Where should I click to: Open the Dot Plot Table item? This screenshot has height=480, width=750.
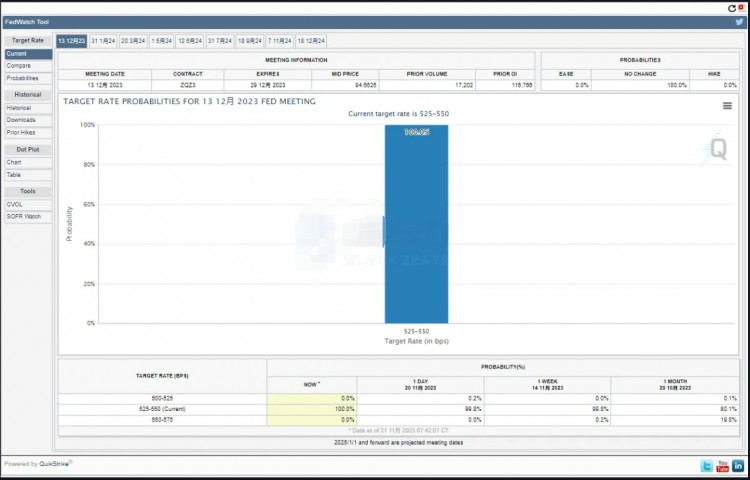(x=28, y=175)
